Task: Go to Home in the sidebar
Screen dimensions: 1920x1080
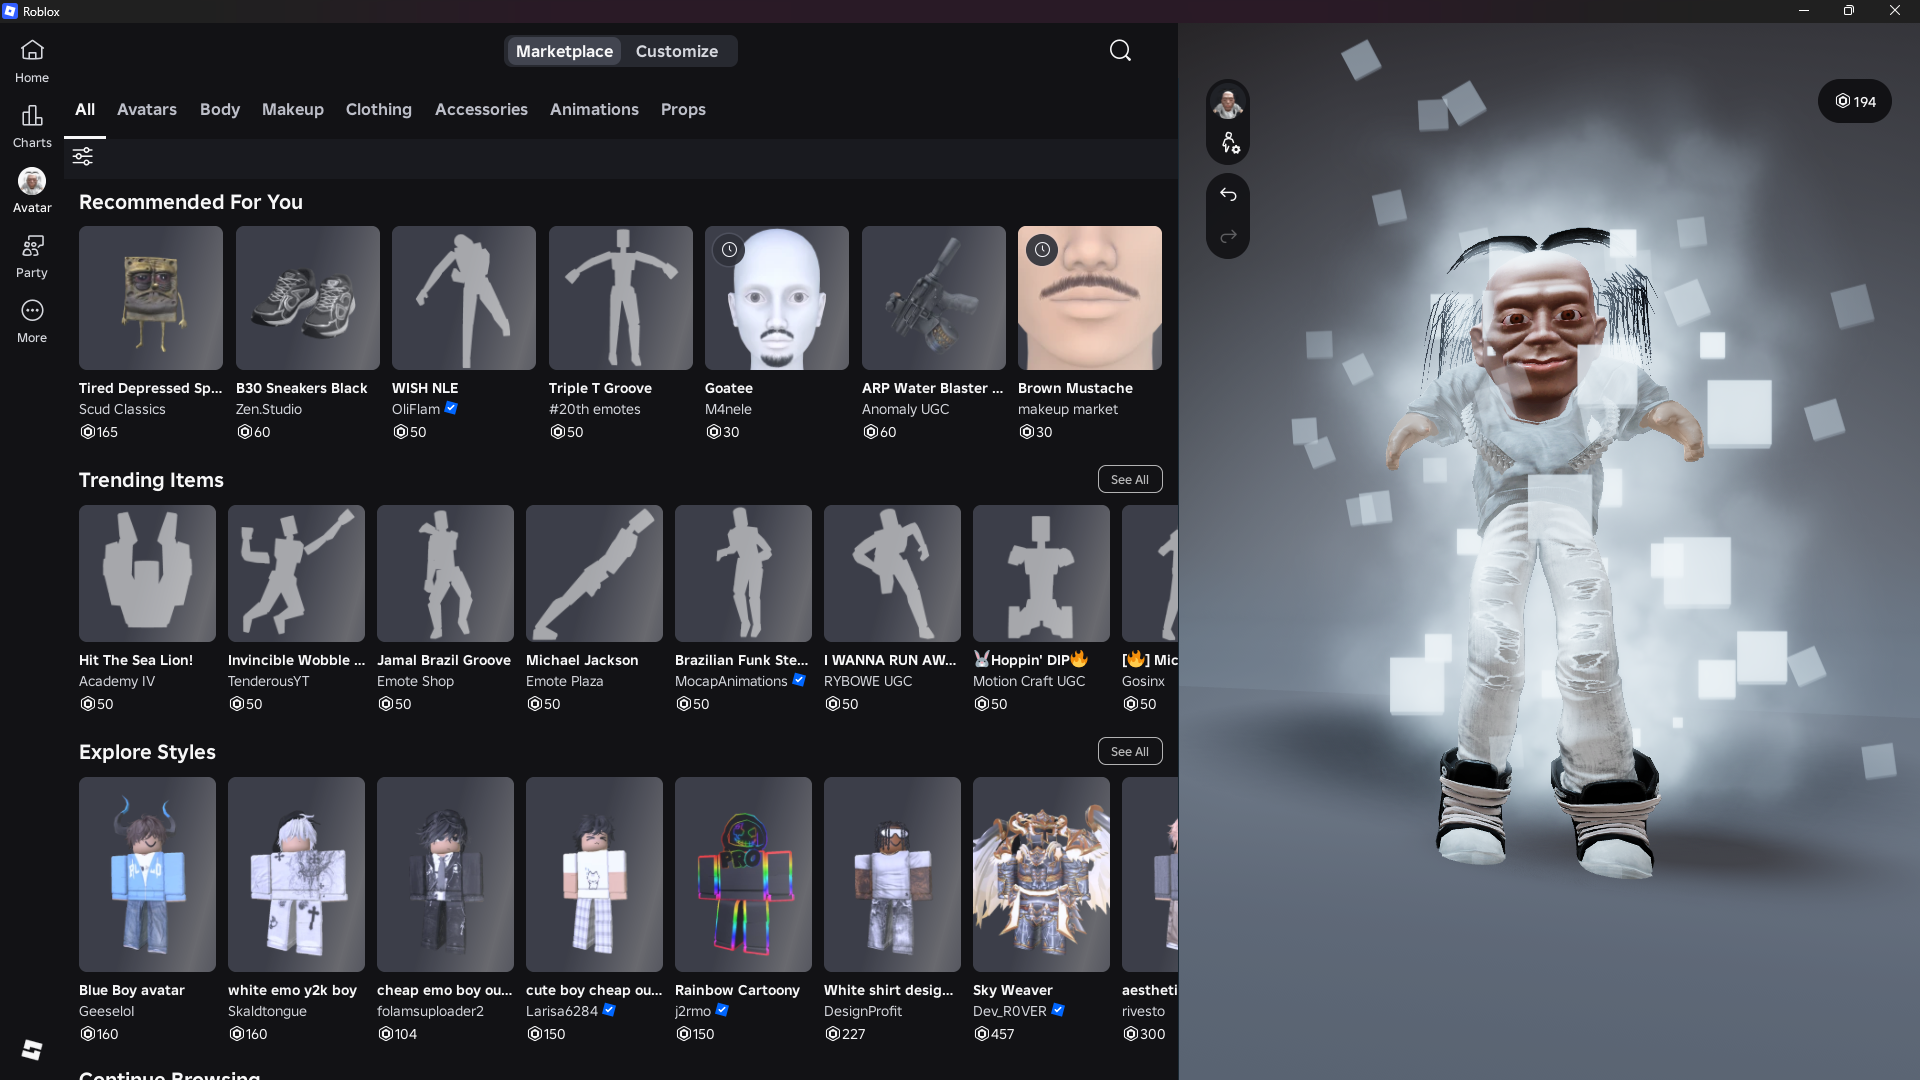Action: pyautogui.click(x=32, y=61)
